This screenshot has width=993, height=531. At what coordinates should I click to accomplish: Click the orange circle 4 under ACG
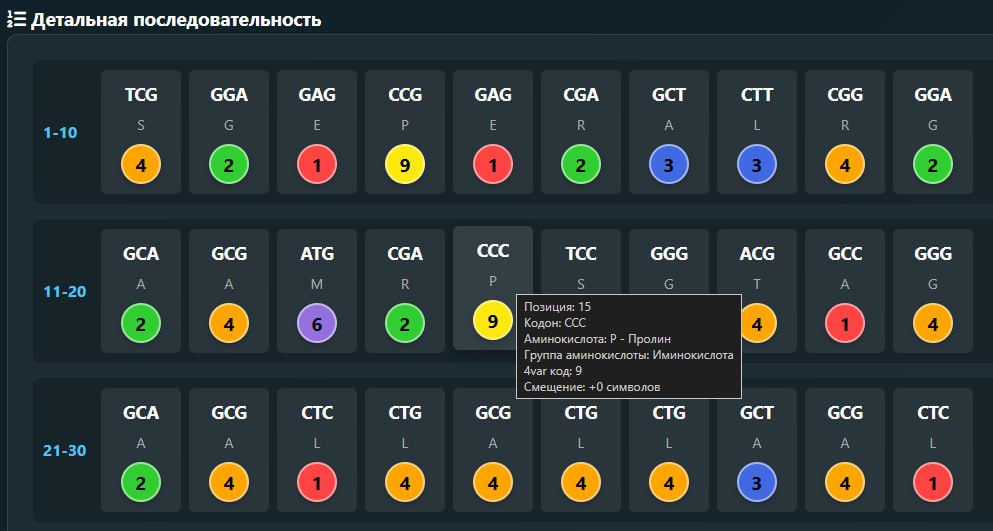(757, 324)
